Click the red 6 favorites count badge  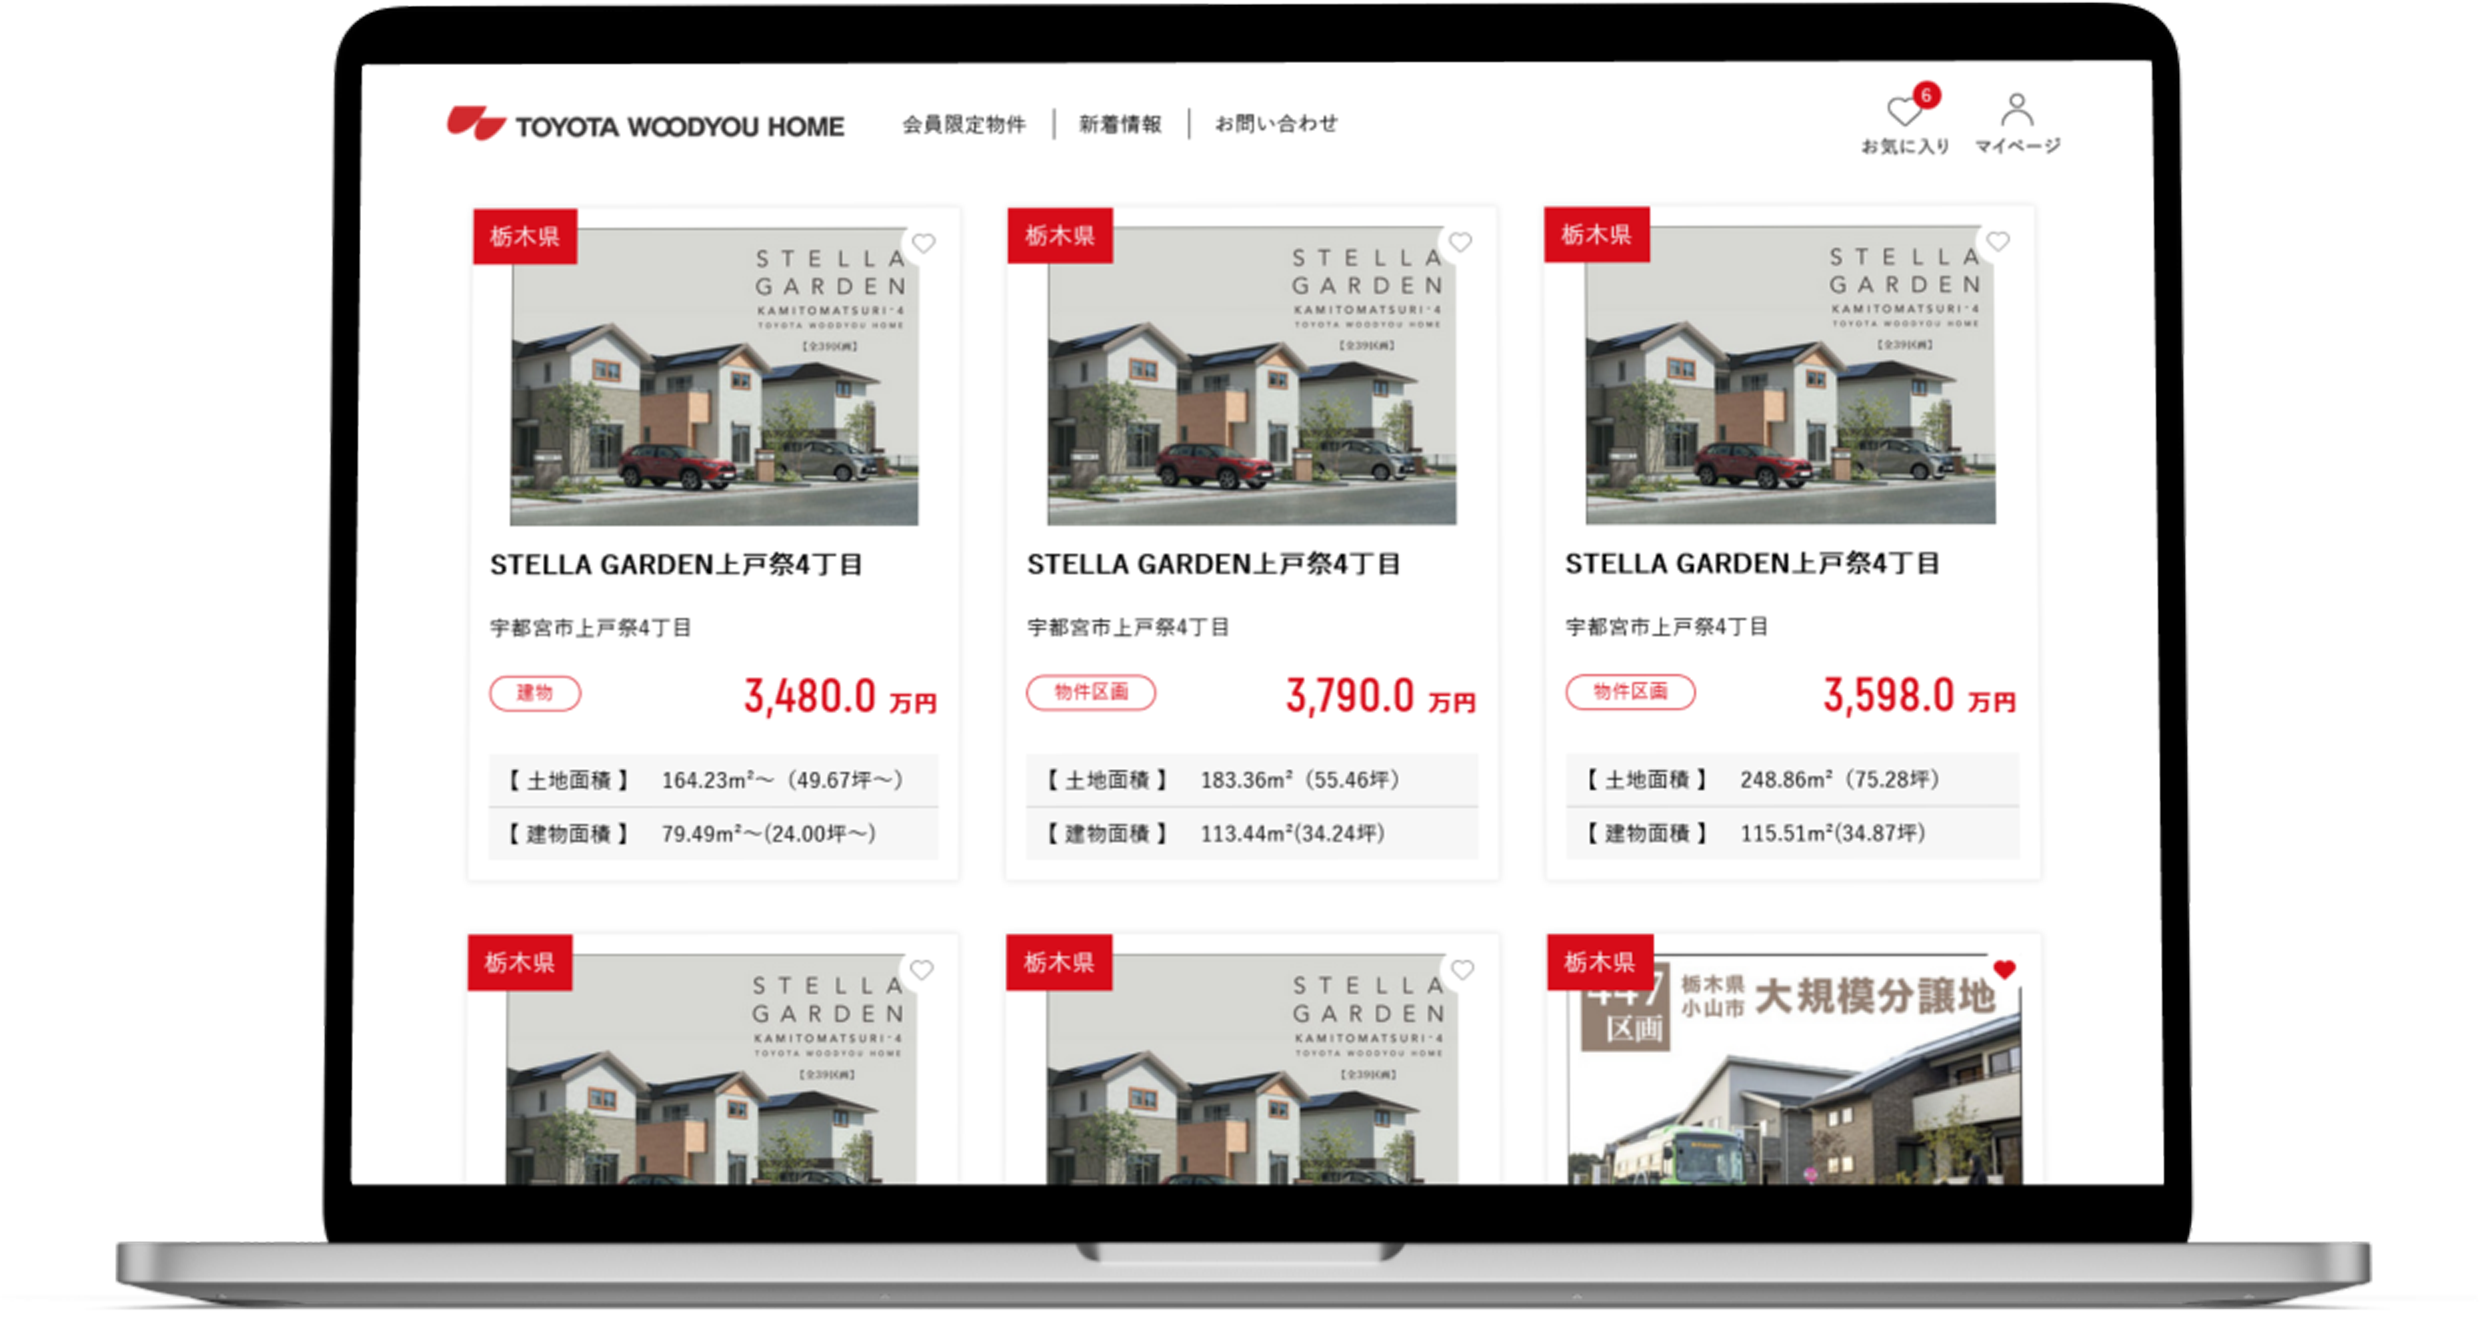tap(1926, 96)
